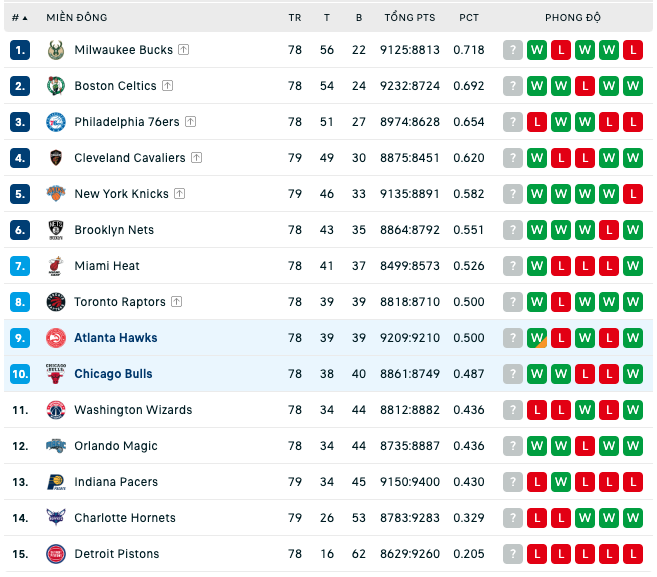Sort standings by PCT column header

pyautogui.click(x=469, y=18)
